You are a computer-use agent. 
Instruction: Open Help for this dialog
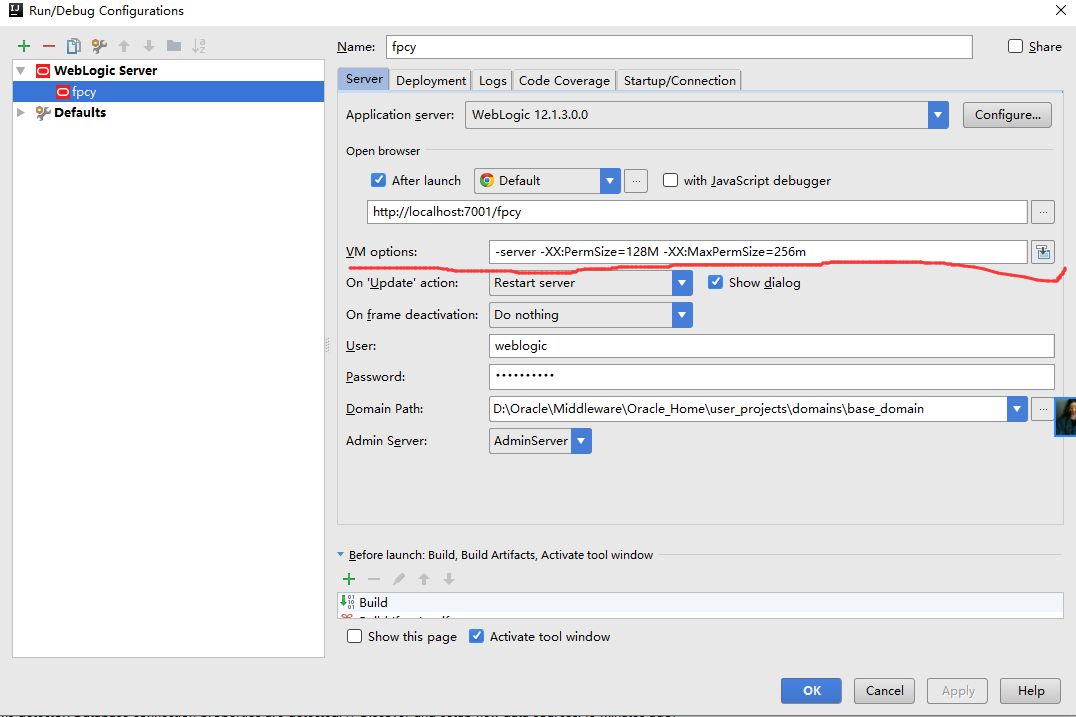click(x=1030, y=690)
